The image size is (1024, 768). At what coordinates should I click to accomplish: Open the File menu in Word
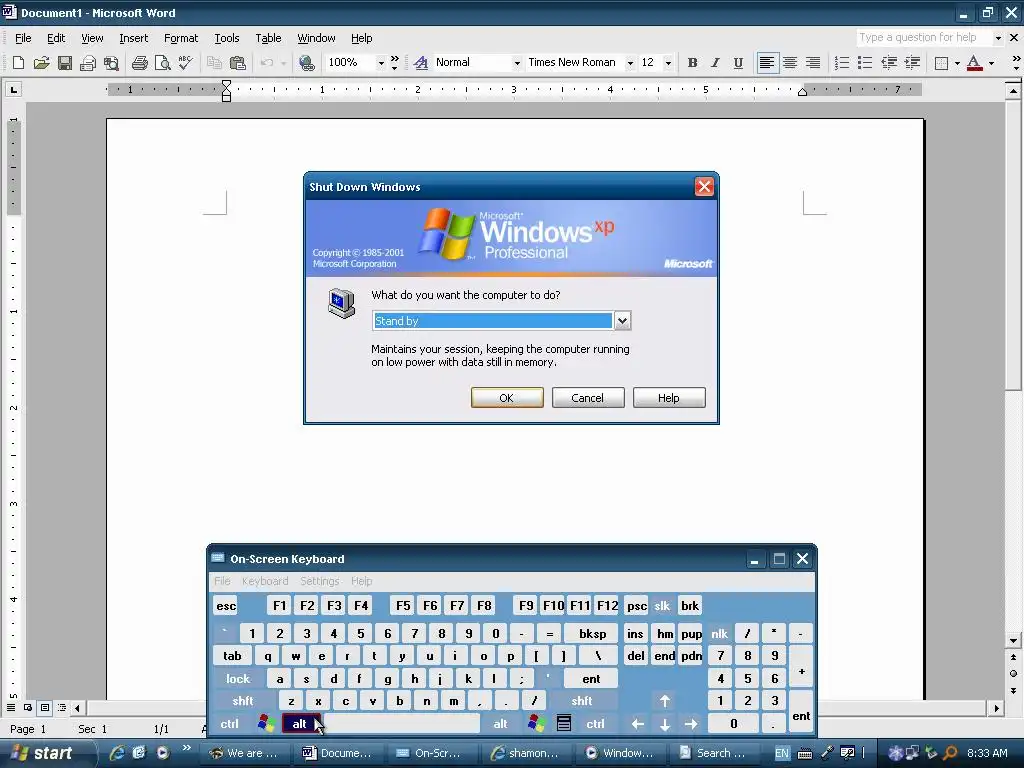click(x=23, y=38)
